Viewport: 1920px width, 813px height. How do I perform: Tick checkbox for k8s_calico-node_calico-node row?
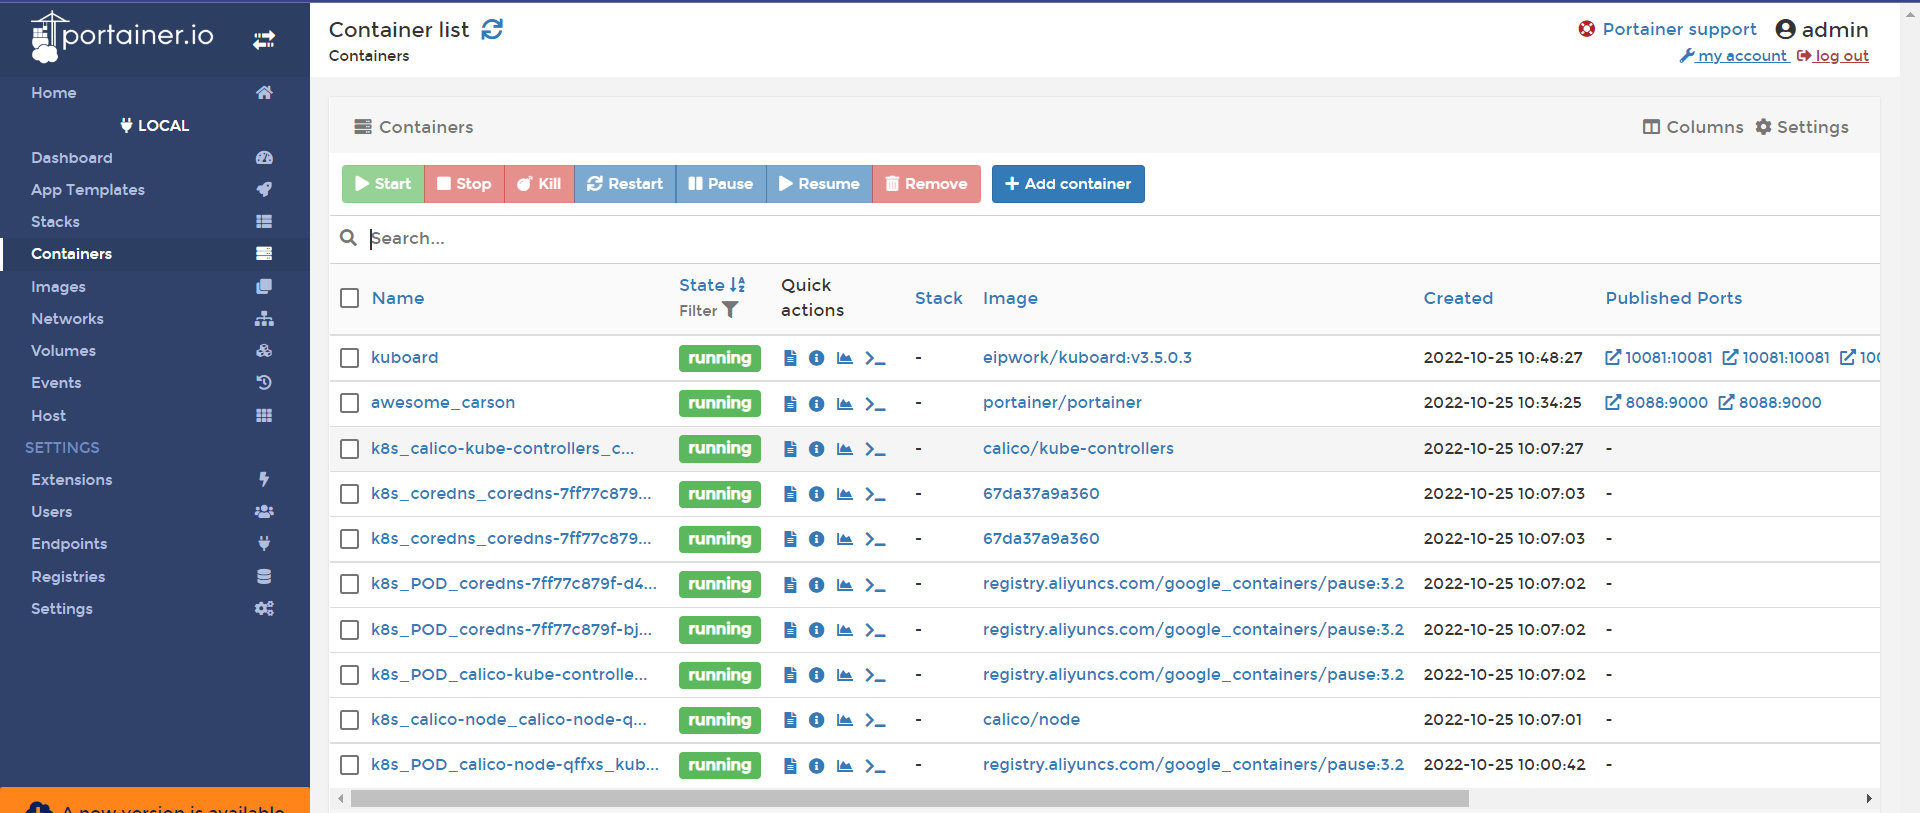(349, 720)
